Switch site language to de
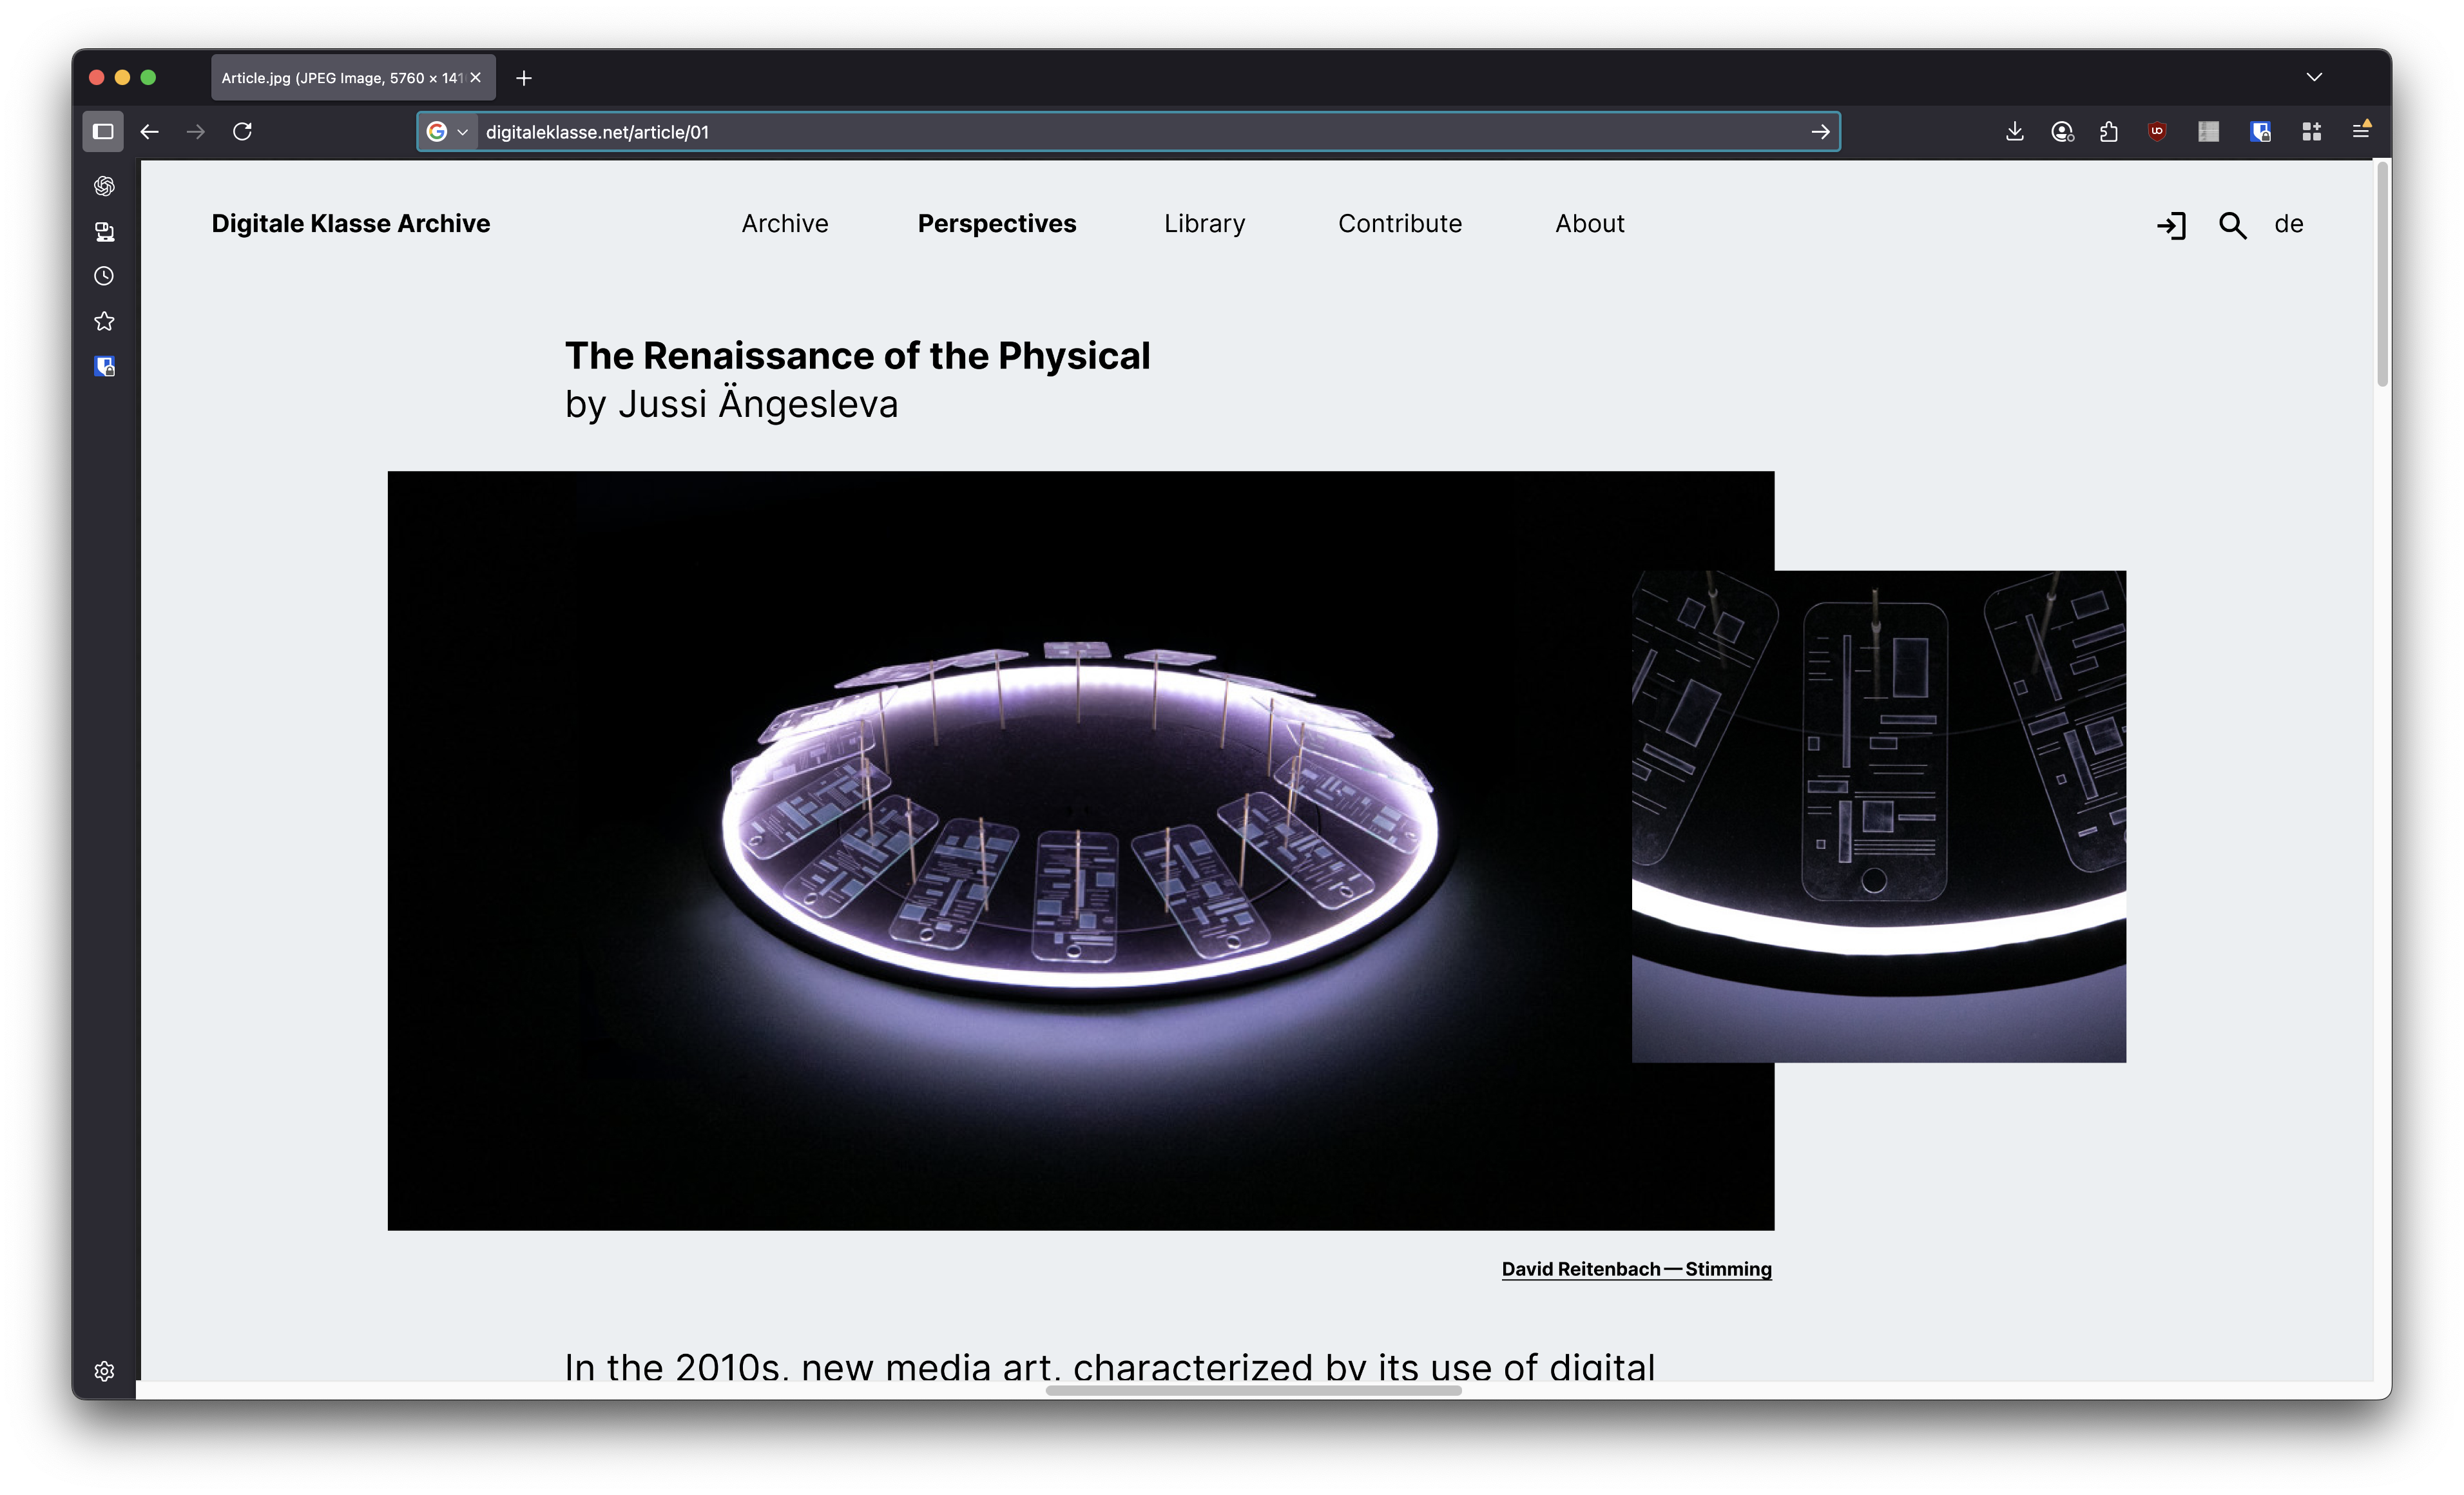Screen dimensions: 2464x1495 click(2288, 224)
